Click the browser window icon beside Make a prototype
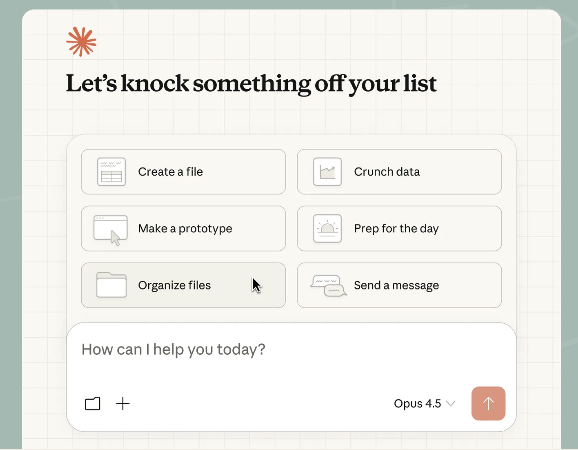 111,230
